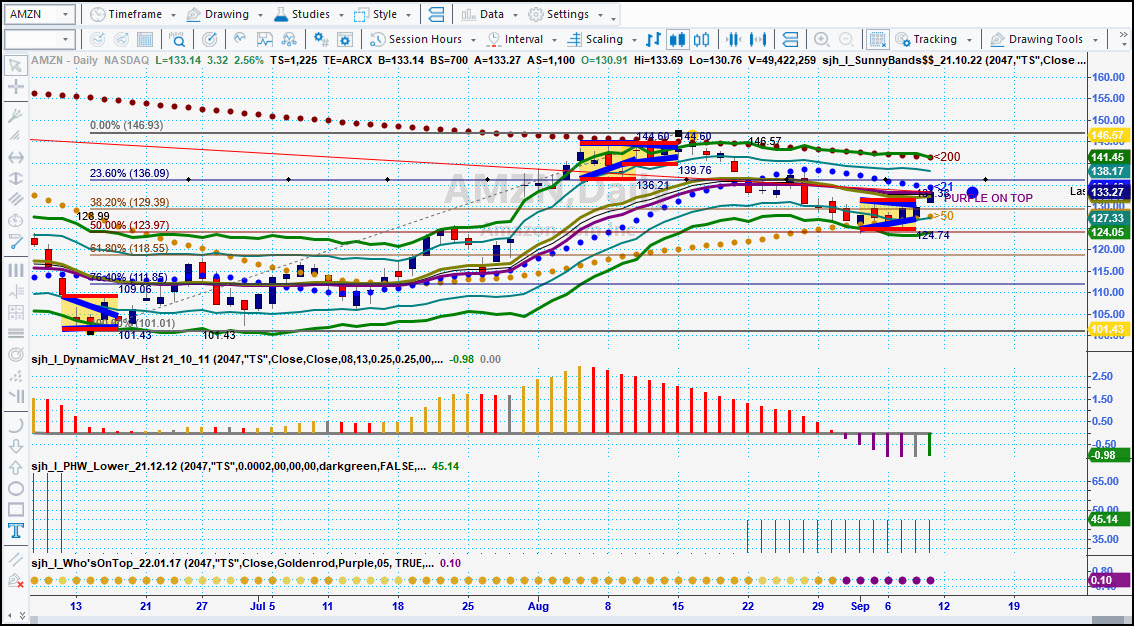Toggle the grid selection pointer mode
Viewport: 1134px width, 626px height.
pyautogui.click(x=877, y=39)
